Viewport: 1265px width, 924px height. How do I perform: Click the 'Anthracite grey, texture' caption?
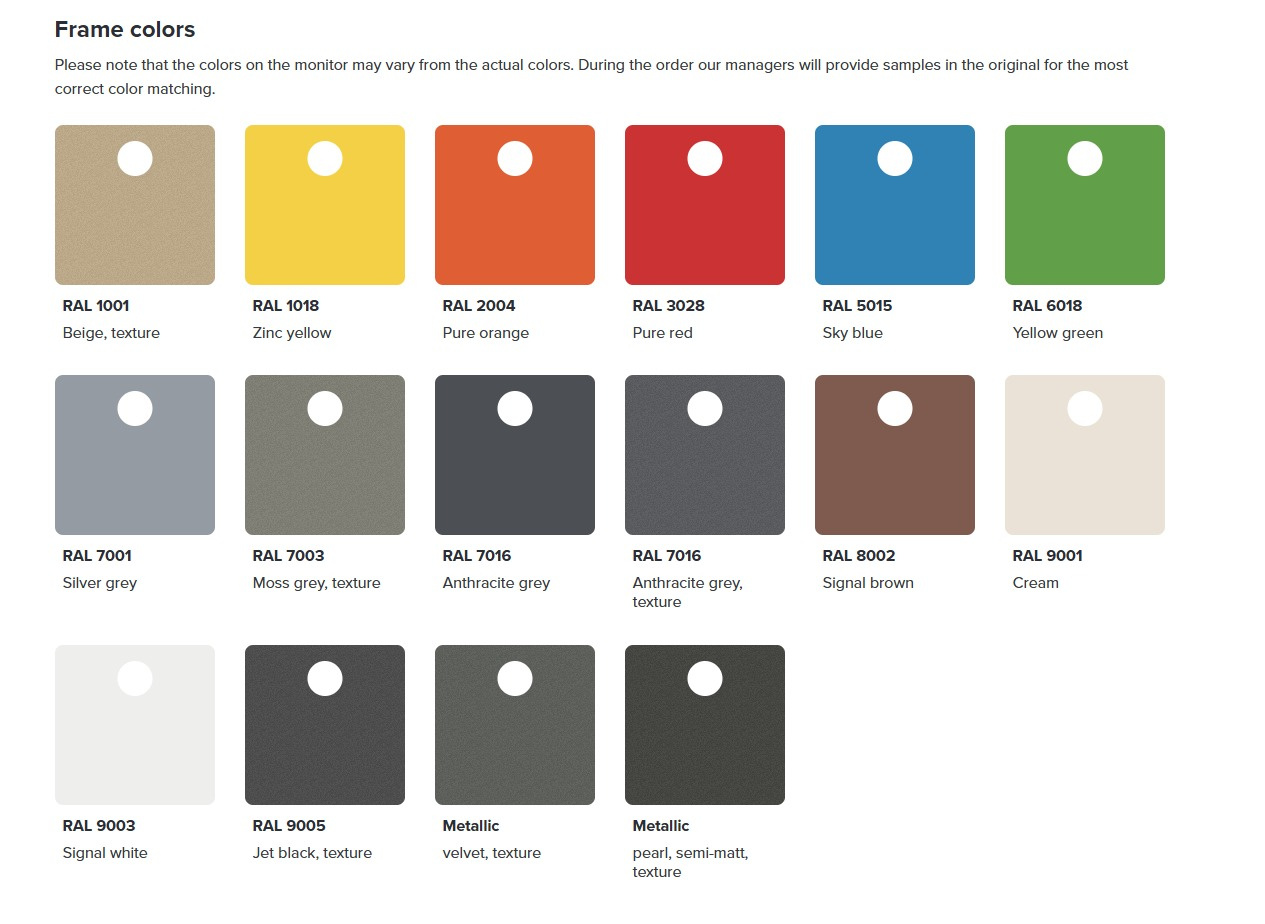pos(687,592)
